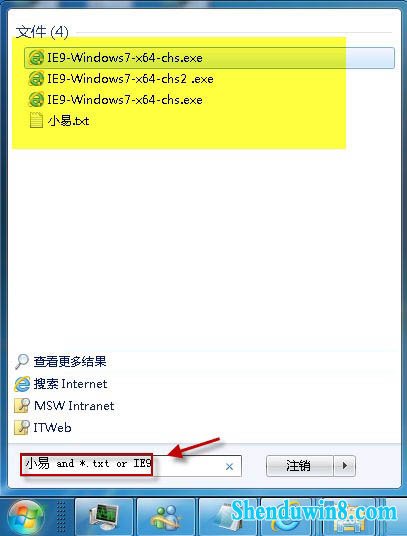The height and width of the screenshot is (536, 407).
Task: Click the search icon beside ITWeb
Action: (22, 427)
